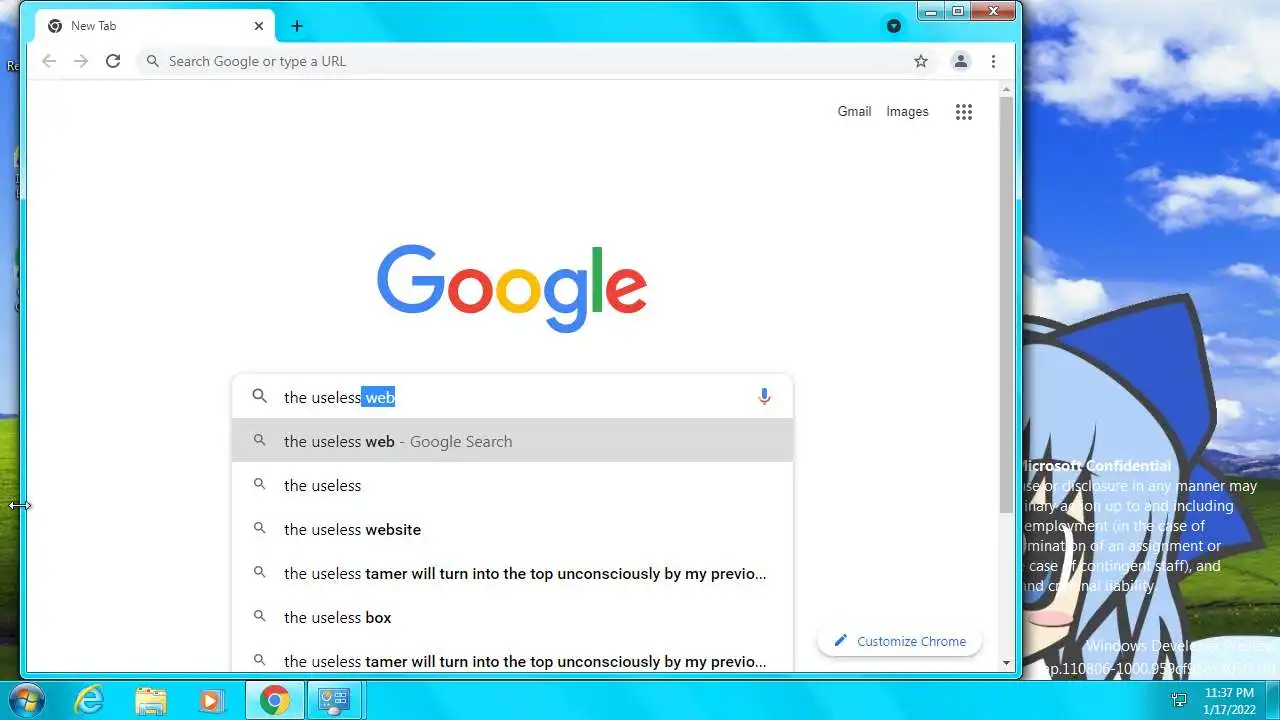Select the New Tab tab
The height and width of the screenshot is (720, 1280).
(155, 26)
